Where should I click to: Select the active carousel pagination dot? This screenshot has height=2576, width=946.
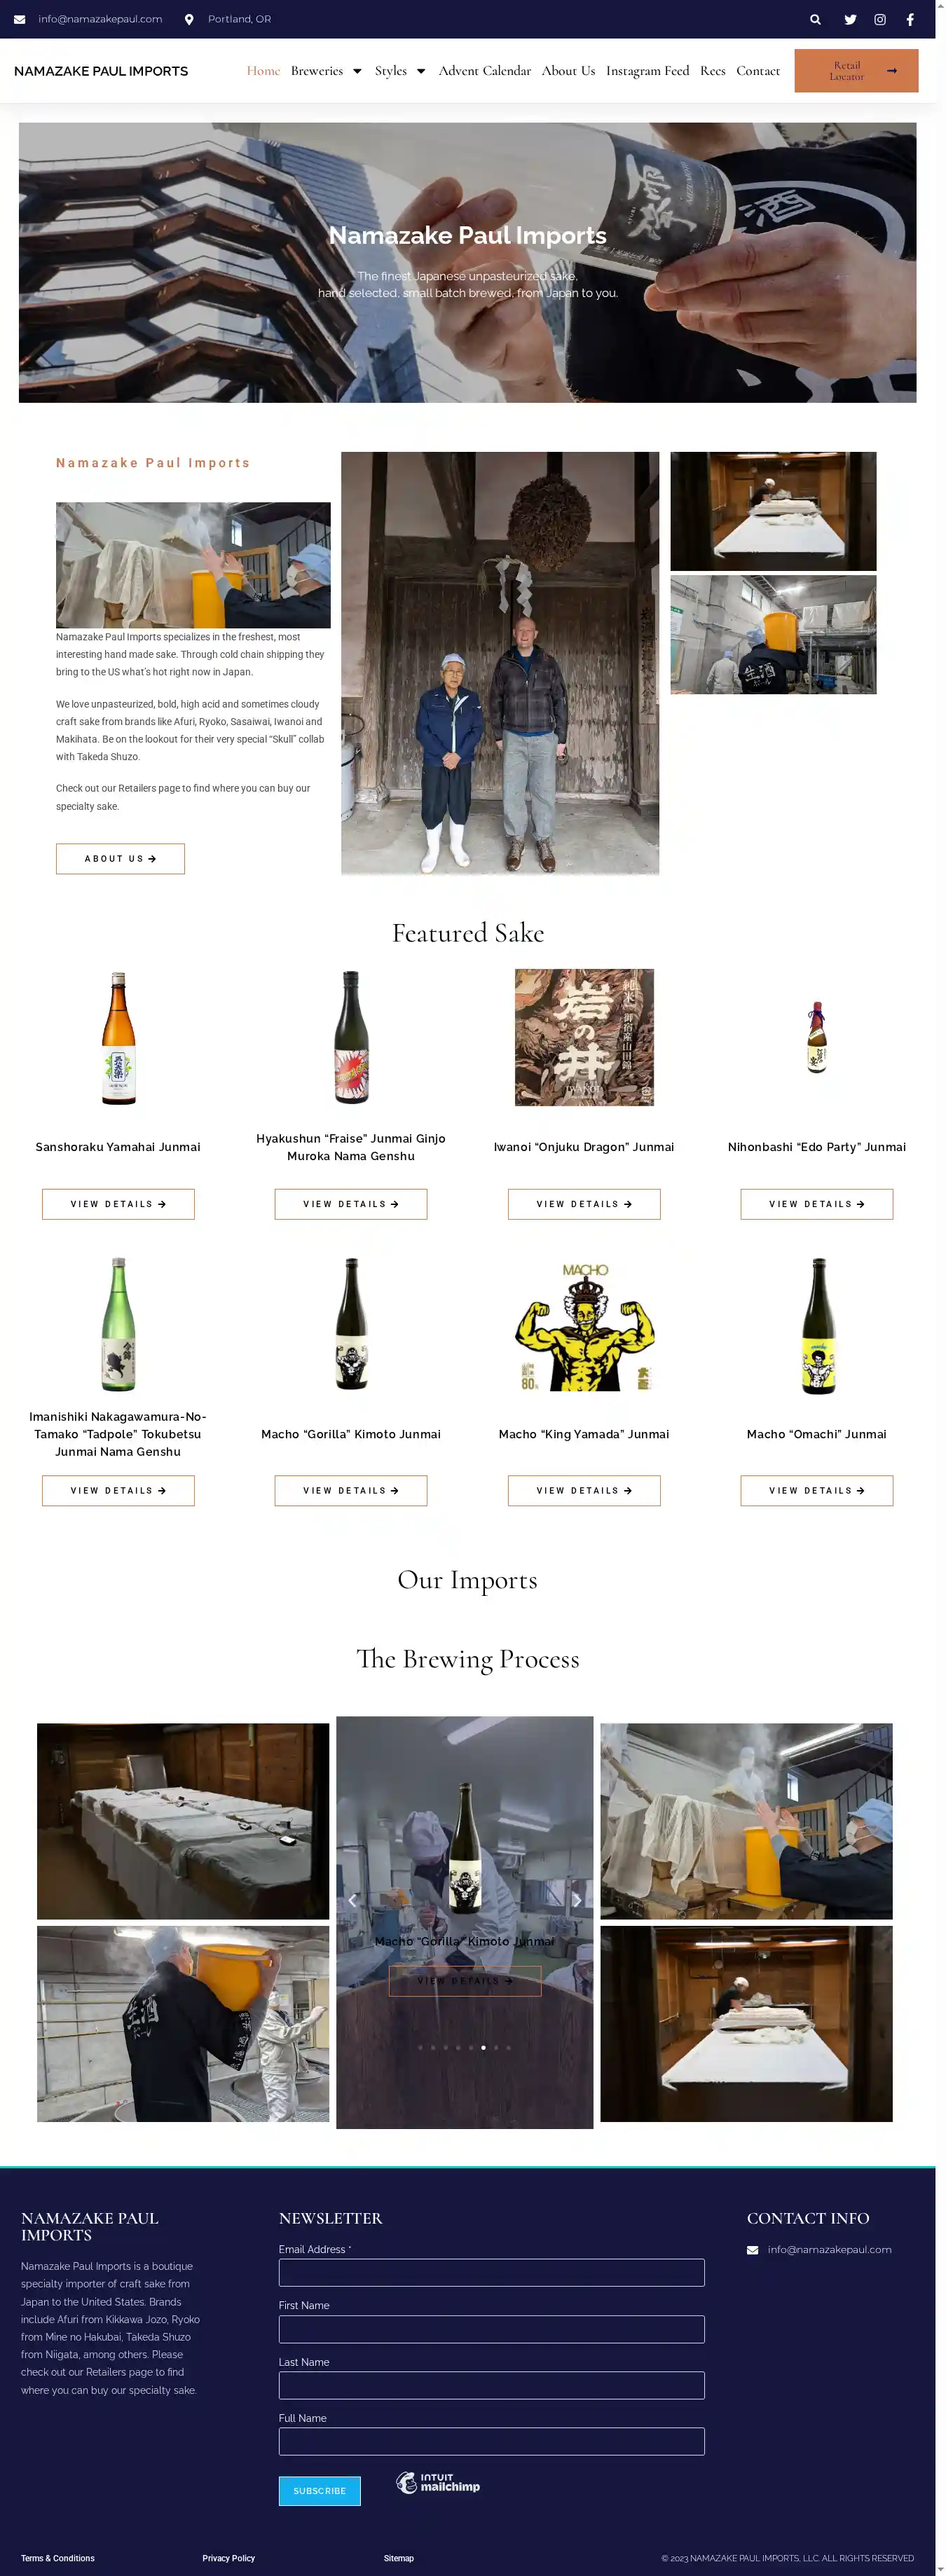click(x=483, y=2047)
